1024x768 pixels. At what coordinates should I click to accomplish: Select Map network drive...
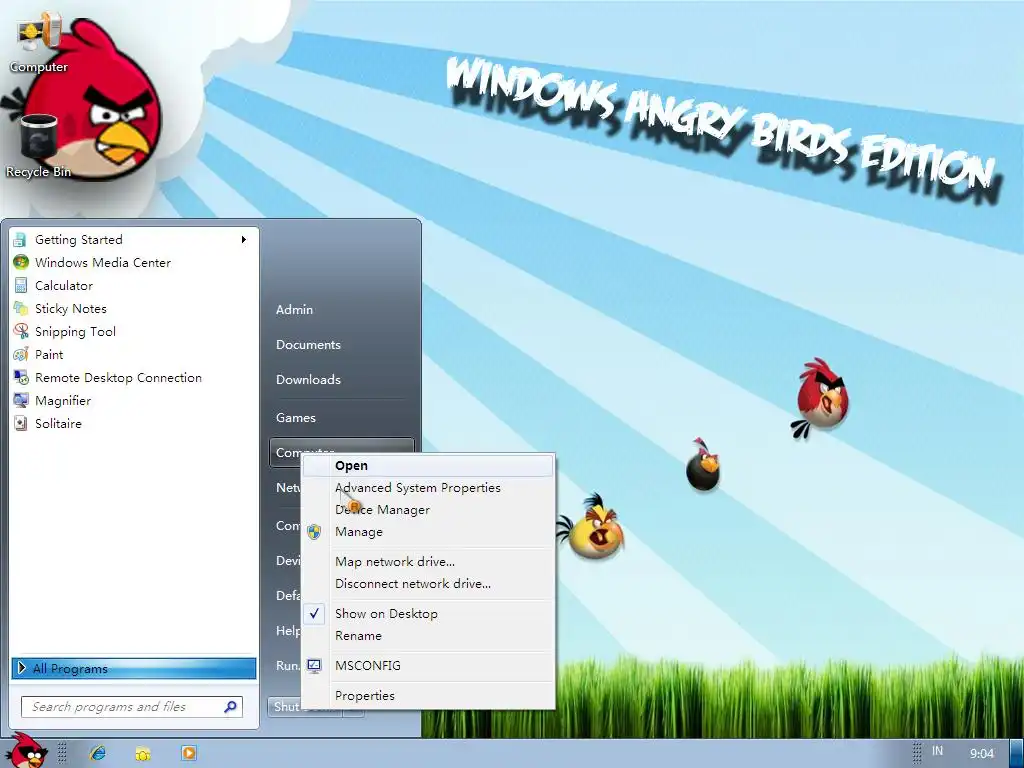point(428,562)
